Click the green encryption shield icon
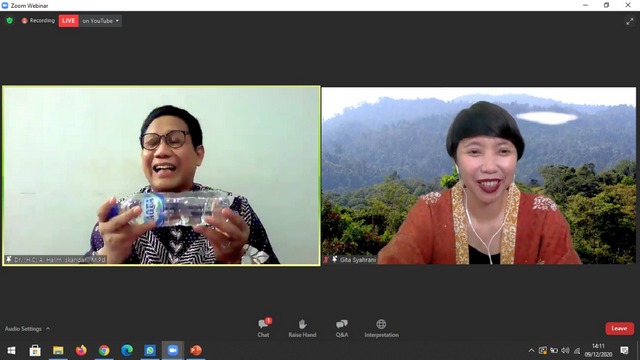 tap(10, 20)
